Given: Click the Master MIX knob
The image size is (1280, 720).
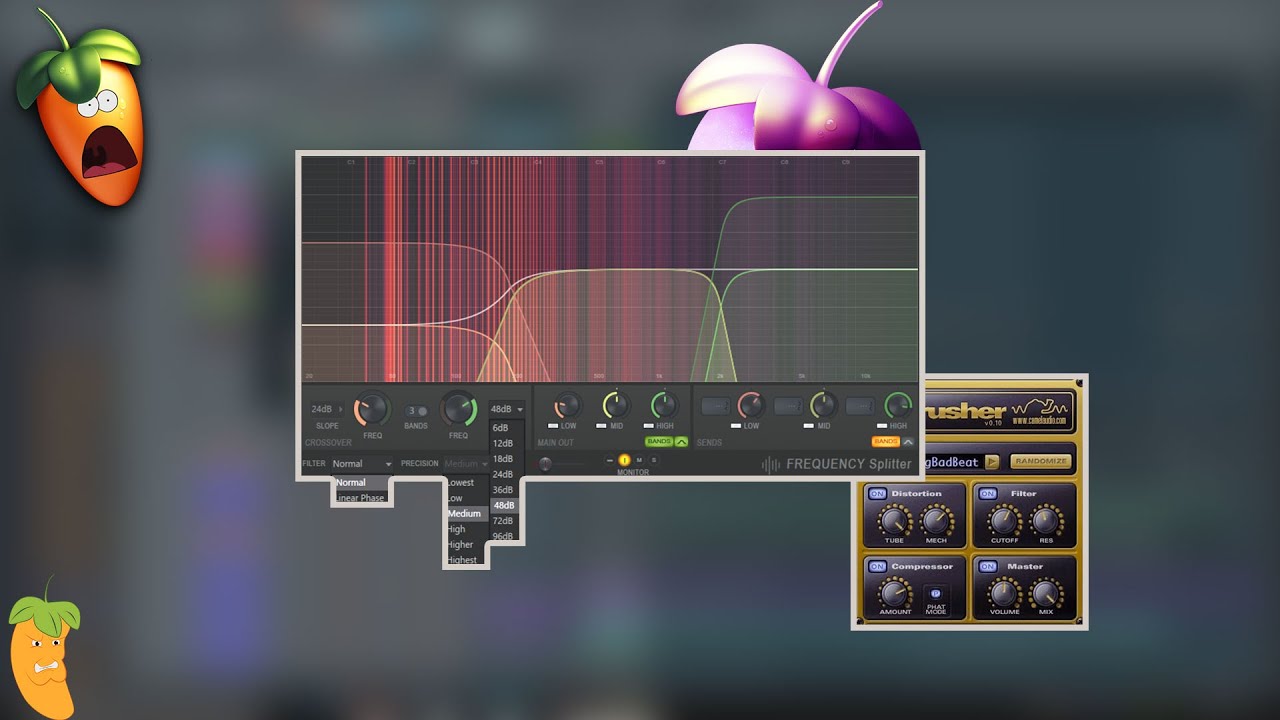Looking at the screenshot, I should coord(1046,594).
